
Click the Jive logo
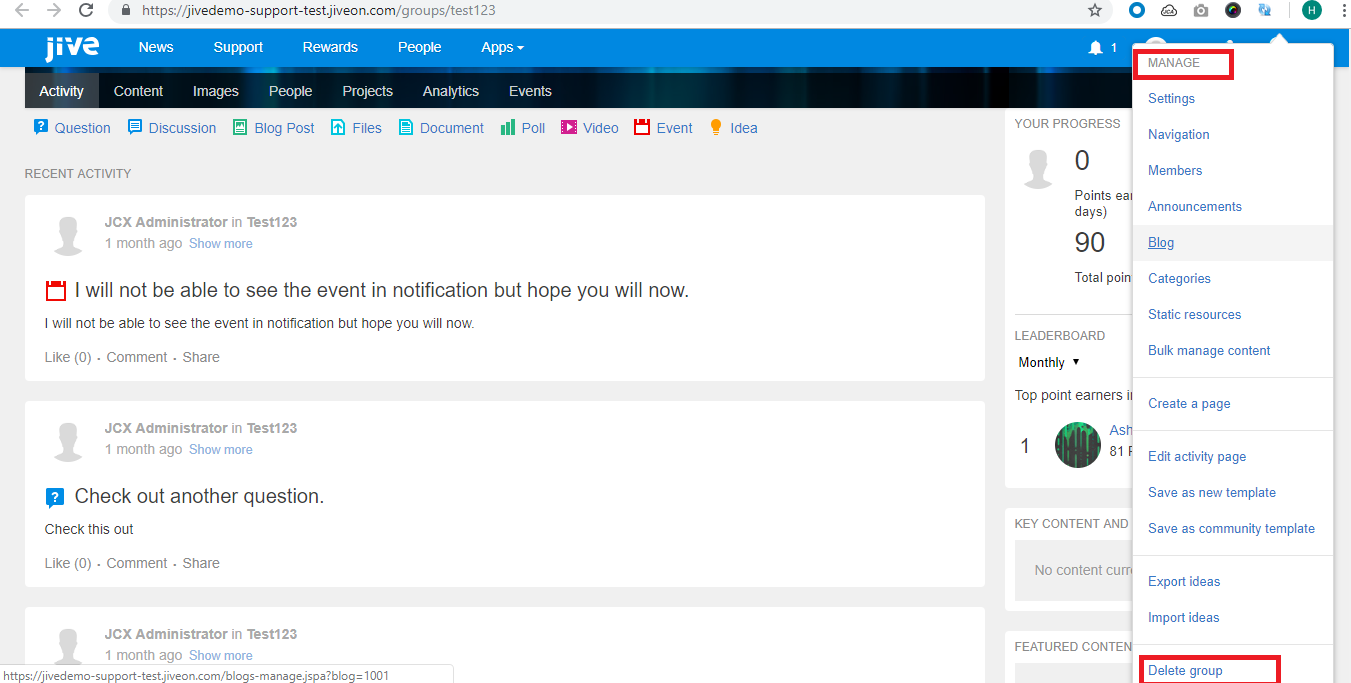pos(71,48)
